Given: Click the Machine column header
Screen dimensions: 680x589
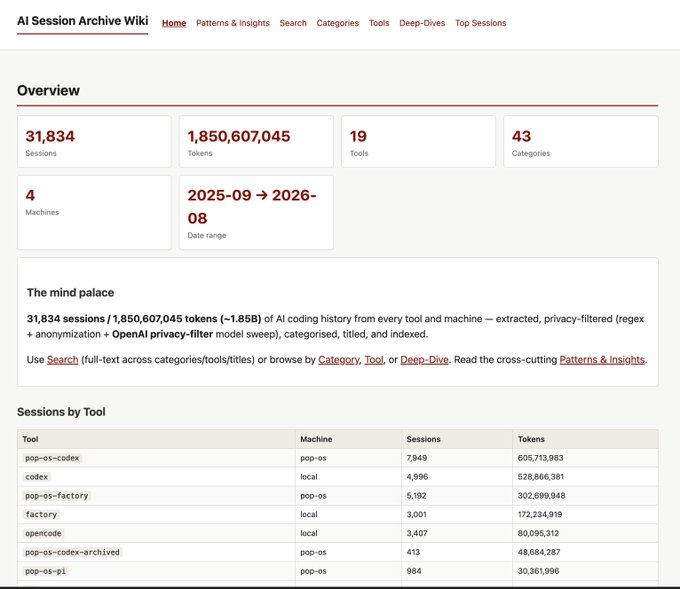Looking at the screenshot, I should pyautogui.click(x=348, y=439).
